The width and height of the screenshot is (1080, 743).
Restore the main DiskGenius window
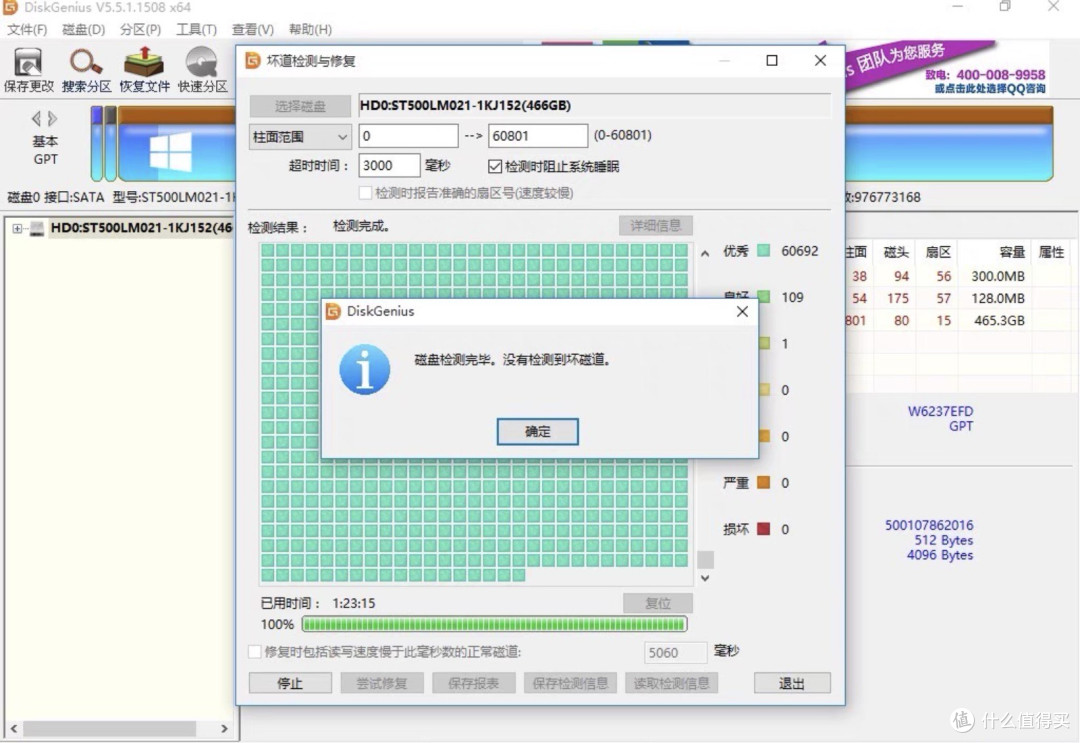pyautogui.click(x=1005, y=7)
